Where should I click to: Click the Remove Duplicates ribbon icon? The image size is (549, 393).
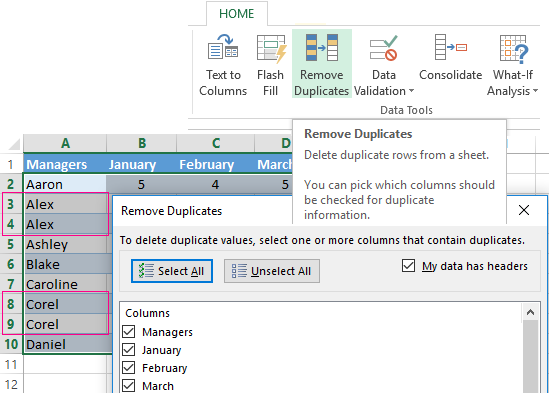tap(321, 48)
